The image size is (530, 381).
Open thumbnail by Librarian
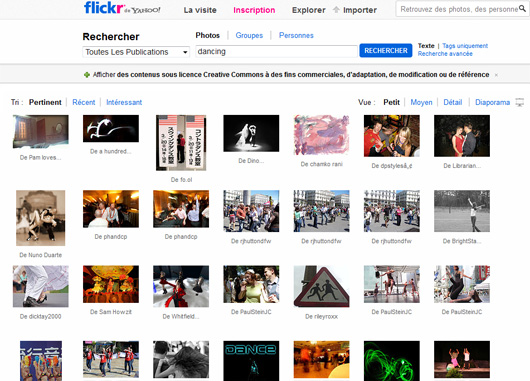[x=462, y=136]
